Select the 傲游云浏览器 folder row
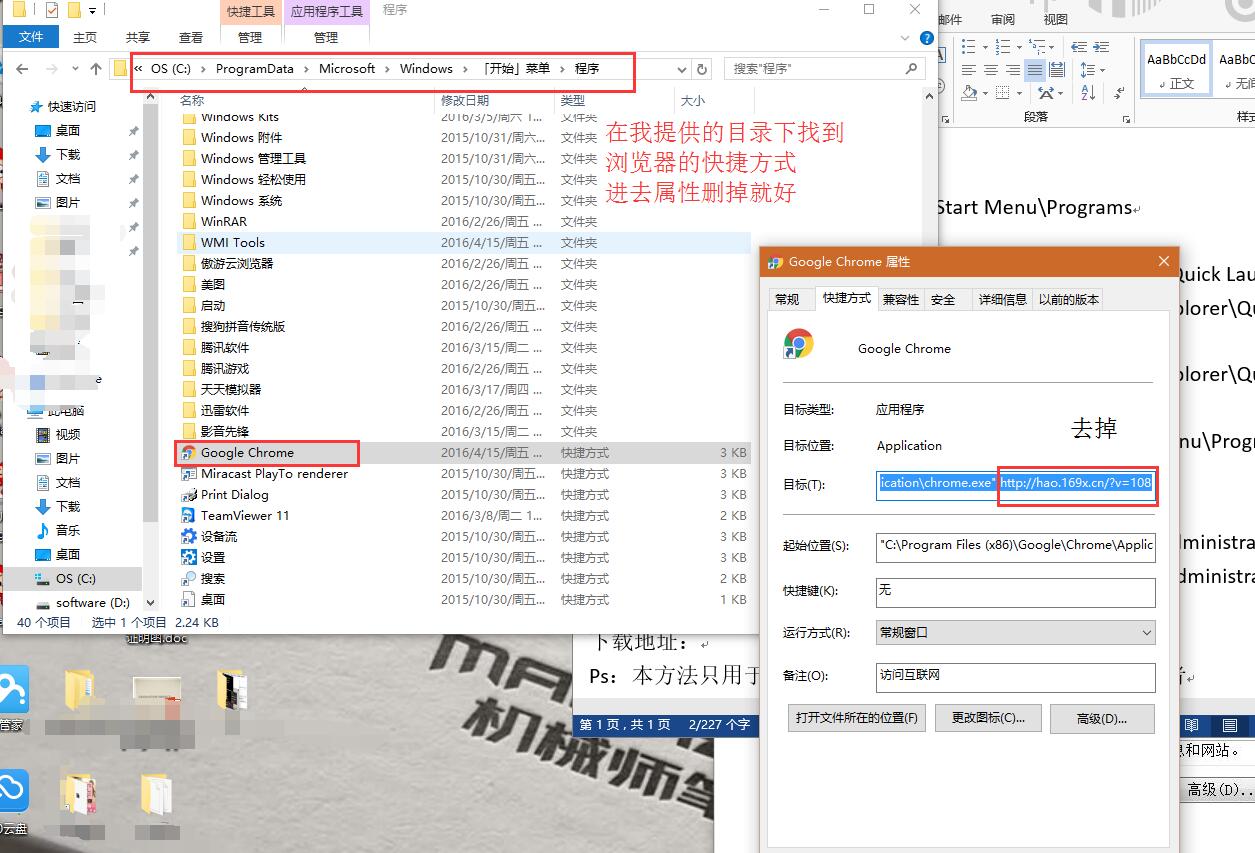Viewport: 1255px width, 853px height. click(464, 264)
